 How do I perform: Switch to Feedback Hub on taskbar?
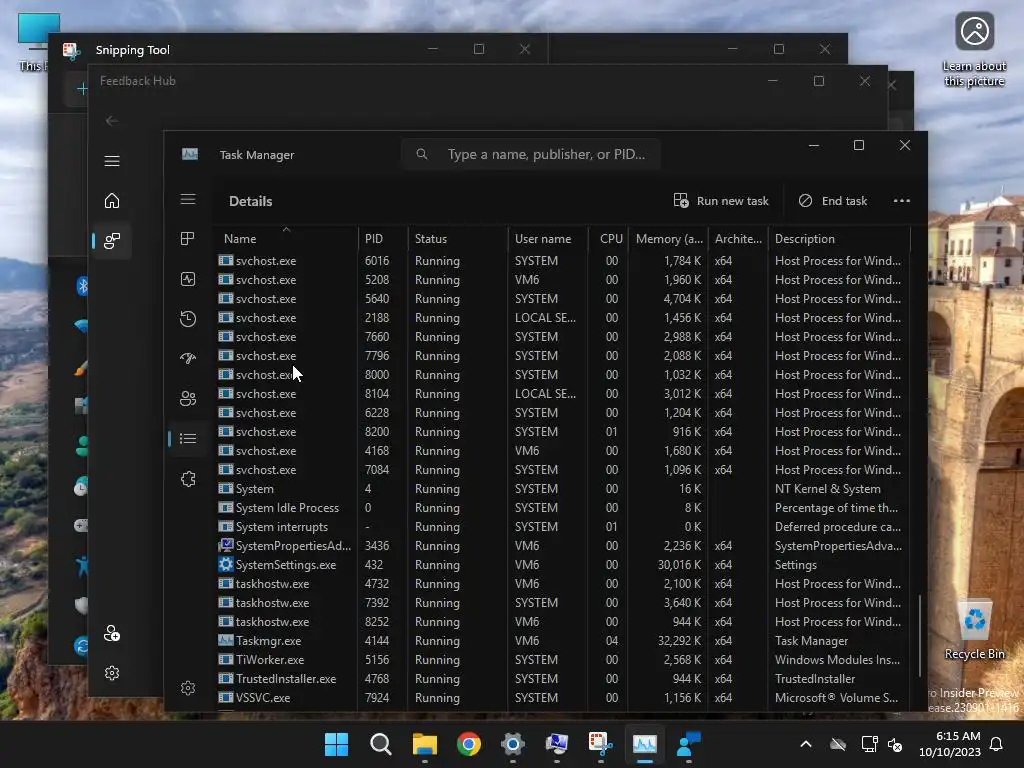coord(688,744)
